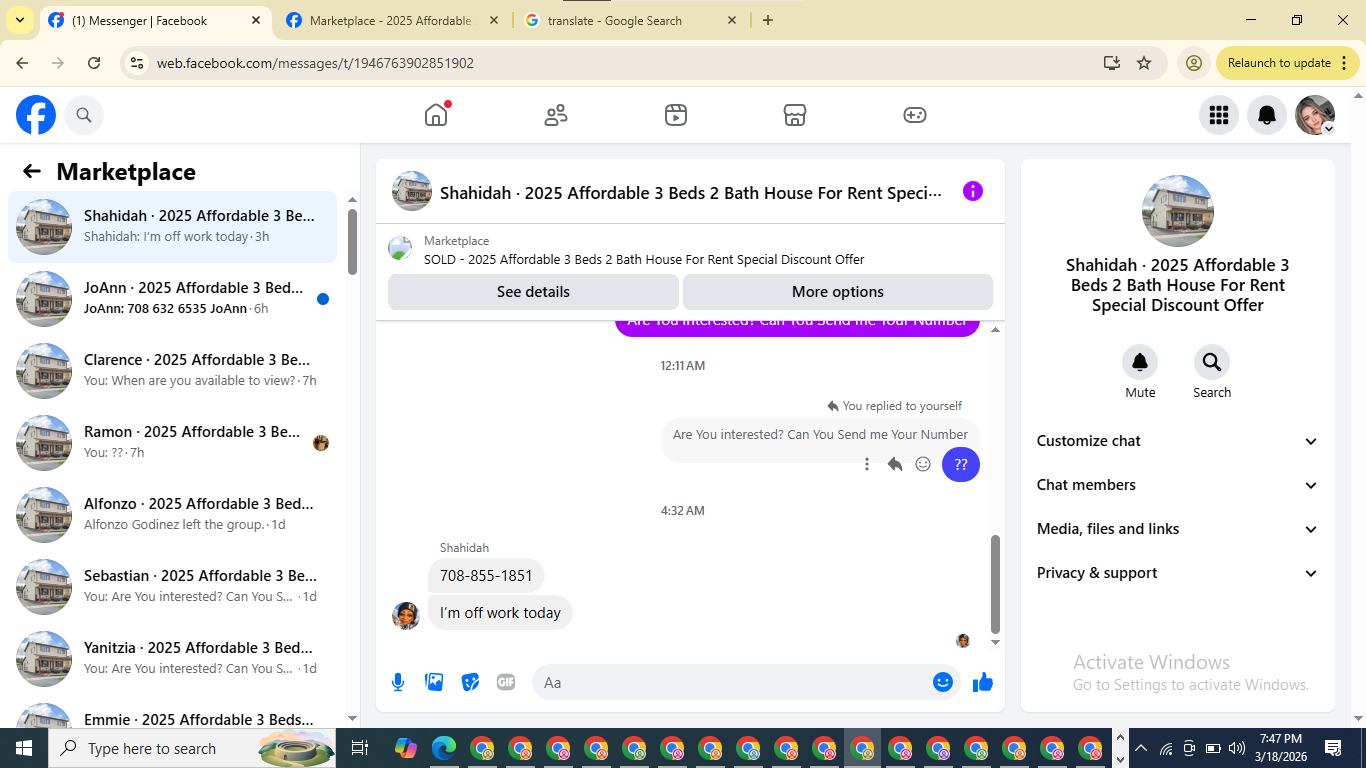Open Chrome tab search dropdown arrow
1366x768 pixels.
point(19,20)
